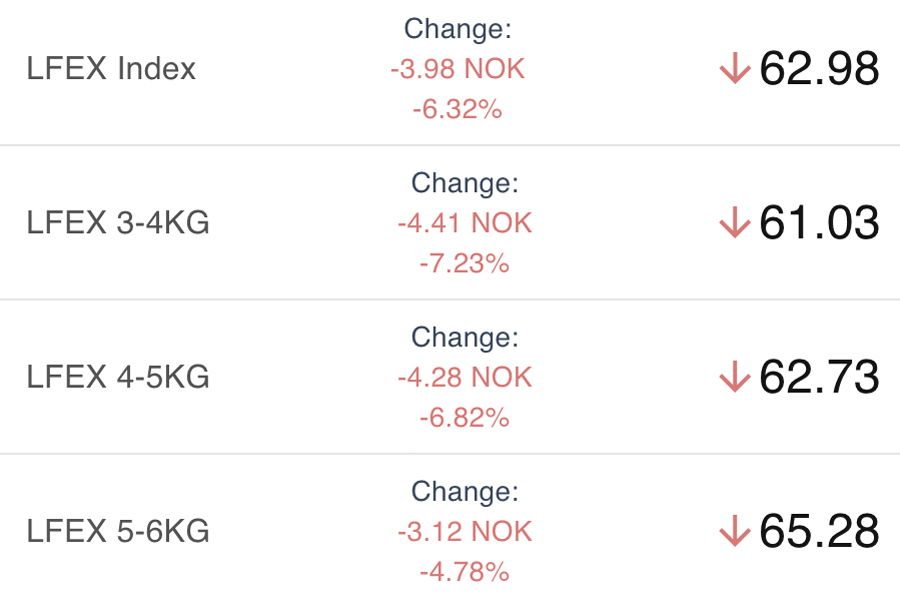Select the -4.41 NOK change amount
Viewport: 900px width, 600px height.
pos(465,223)
